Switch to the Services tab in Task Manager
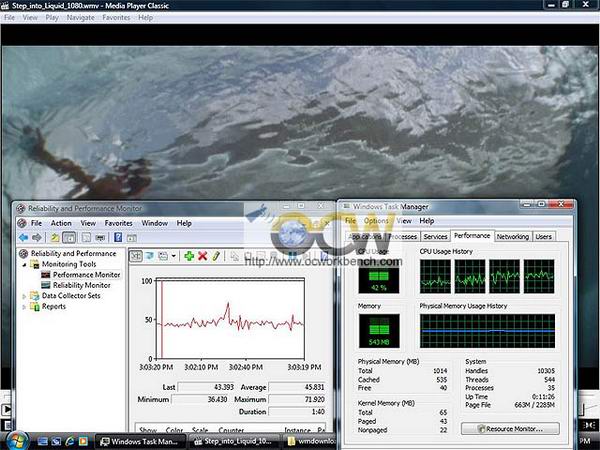600x450 pixels. [x=435, y=237]
